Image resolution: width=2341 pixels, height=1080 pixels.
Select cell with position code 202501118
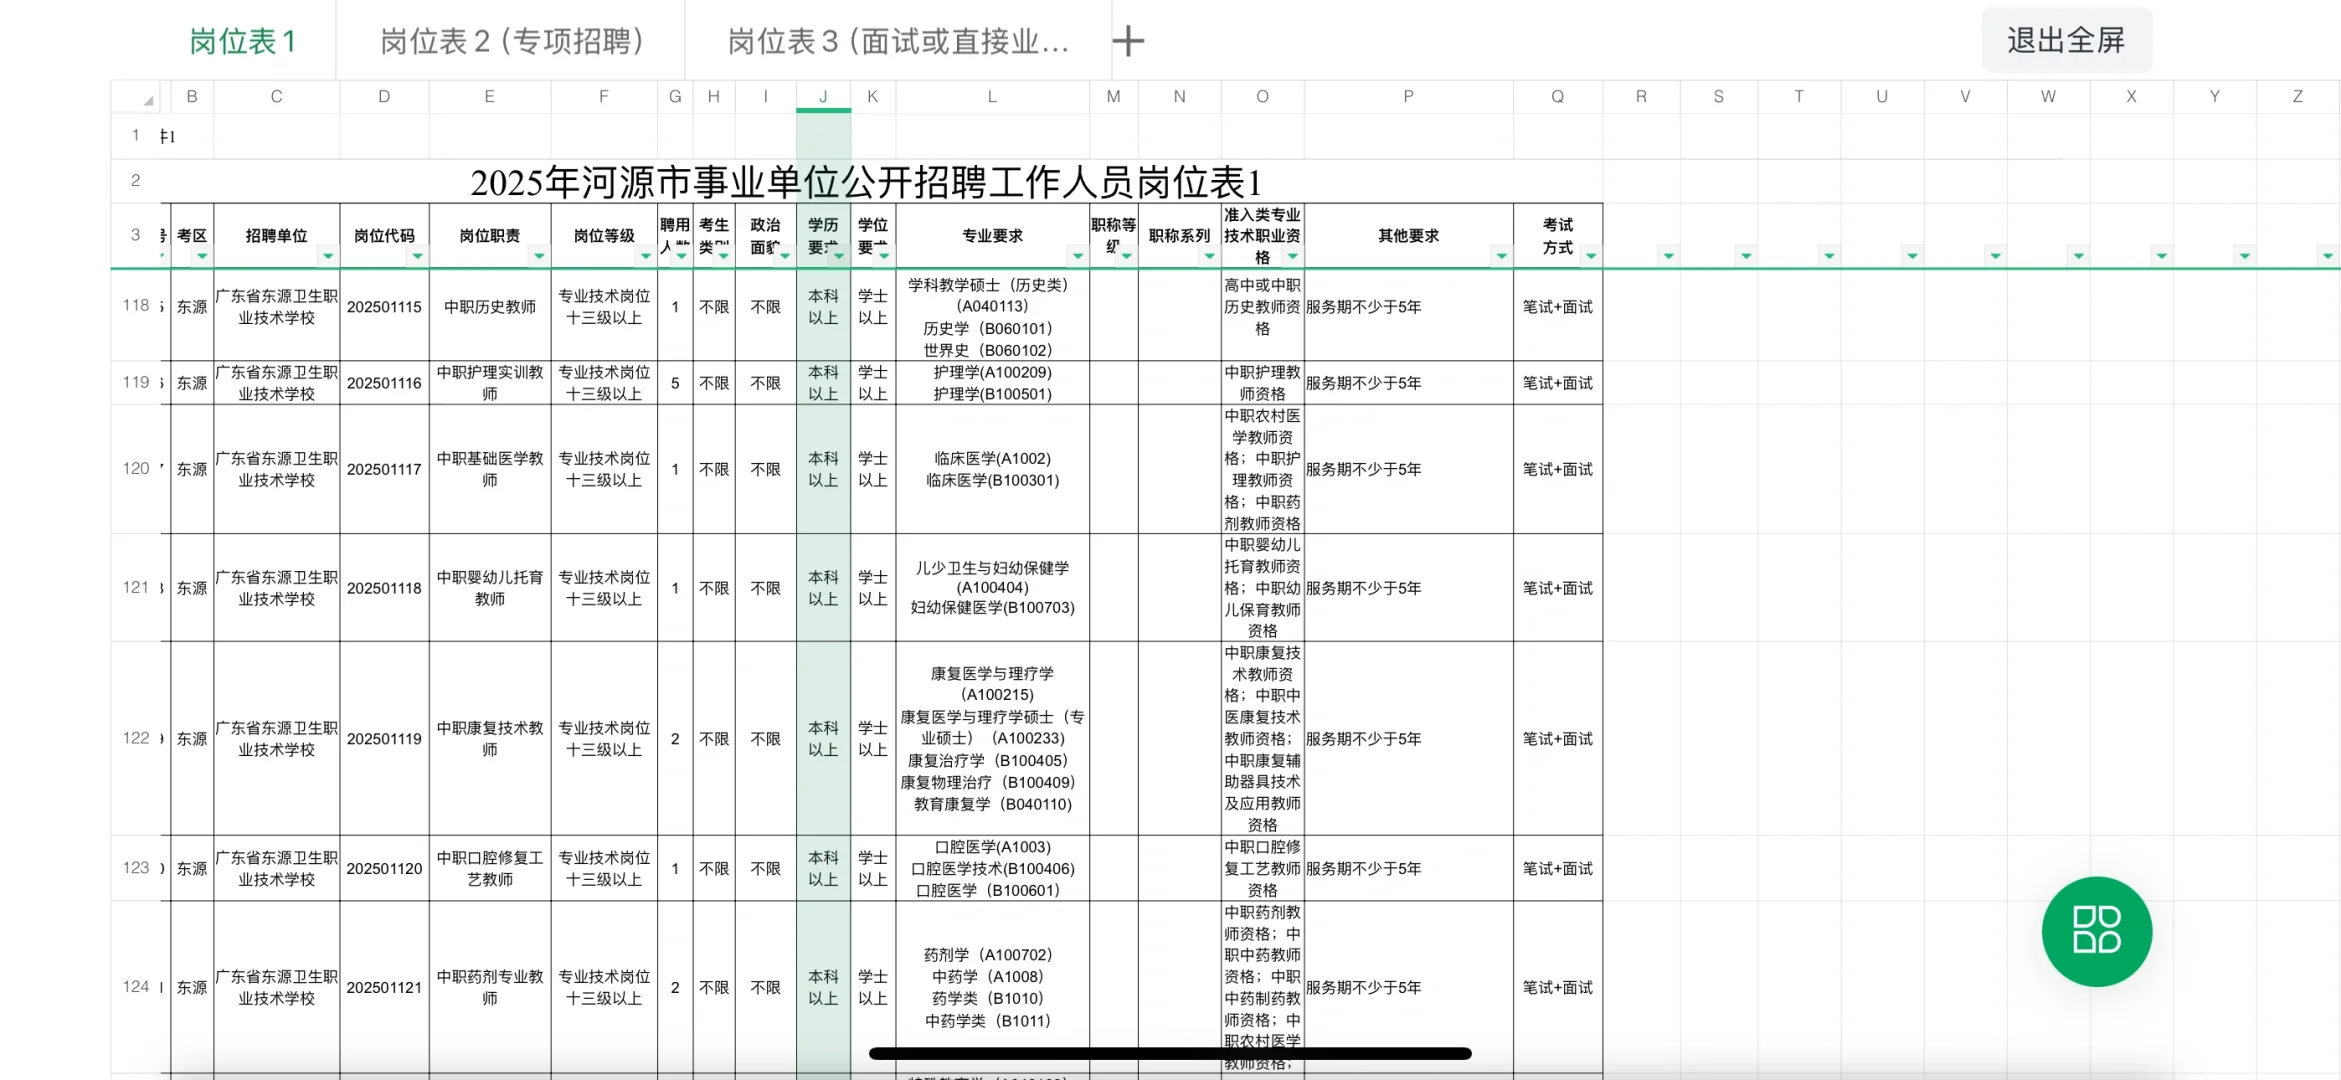point(384,588)
